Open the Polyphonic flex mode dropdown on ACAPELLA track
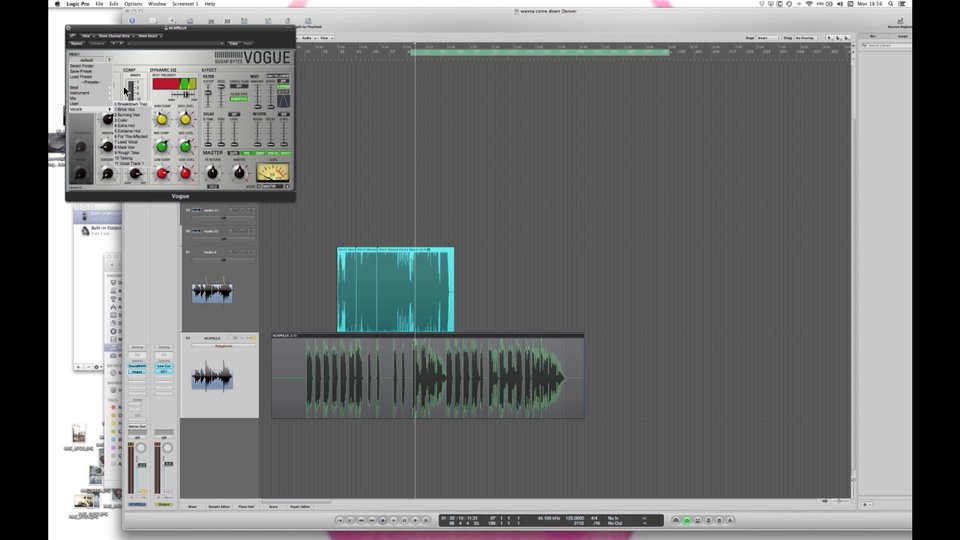Image resolution: width=960 pixels, height=540 pixels. [223, 346]
